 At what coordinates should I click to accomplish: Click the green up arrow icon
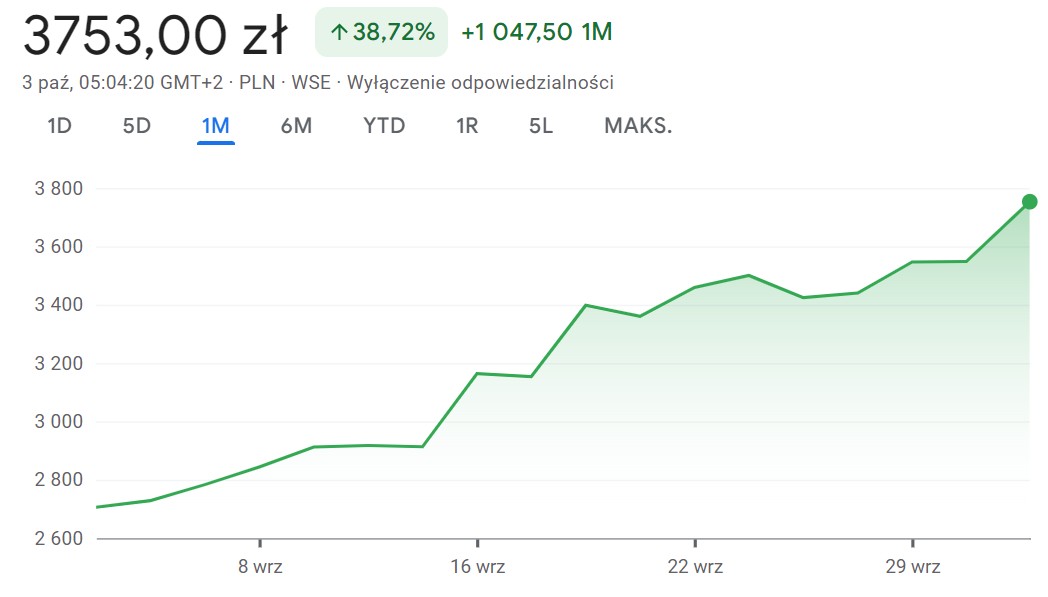(339, 33)
